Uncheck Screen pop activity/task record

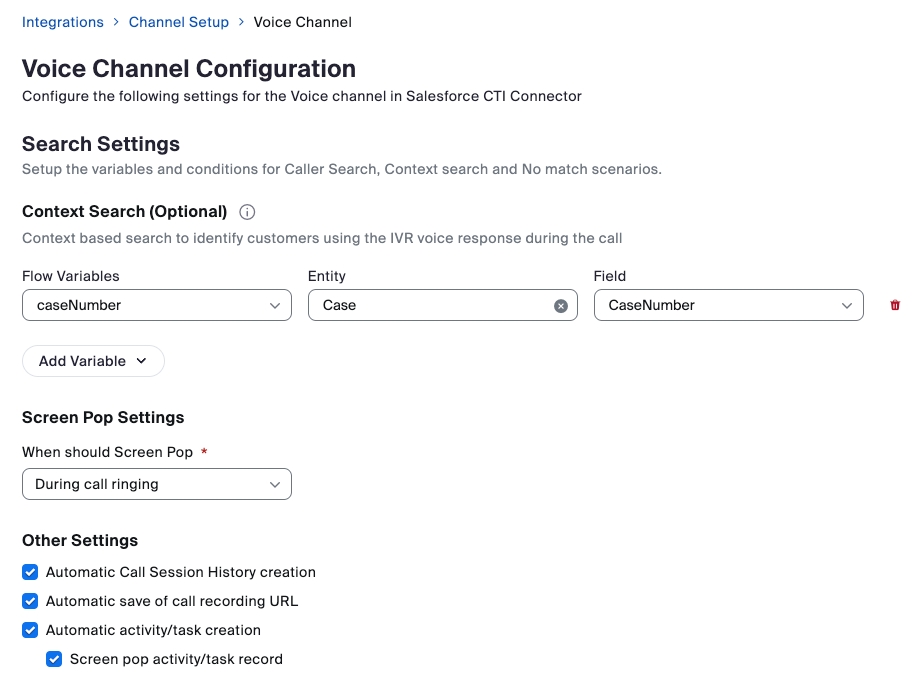[x=54, y=659]
